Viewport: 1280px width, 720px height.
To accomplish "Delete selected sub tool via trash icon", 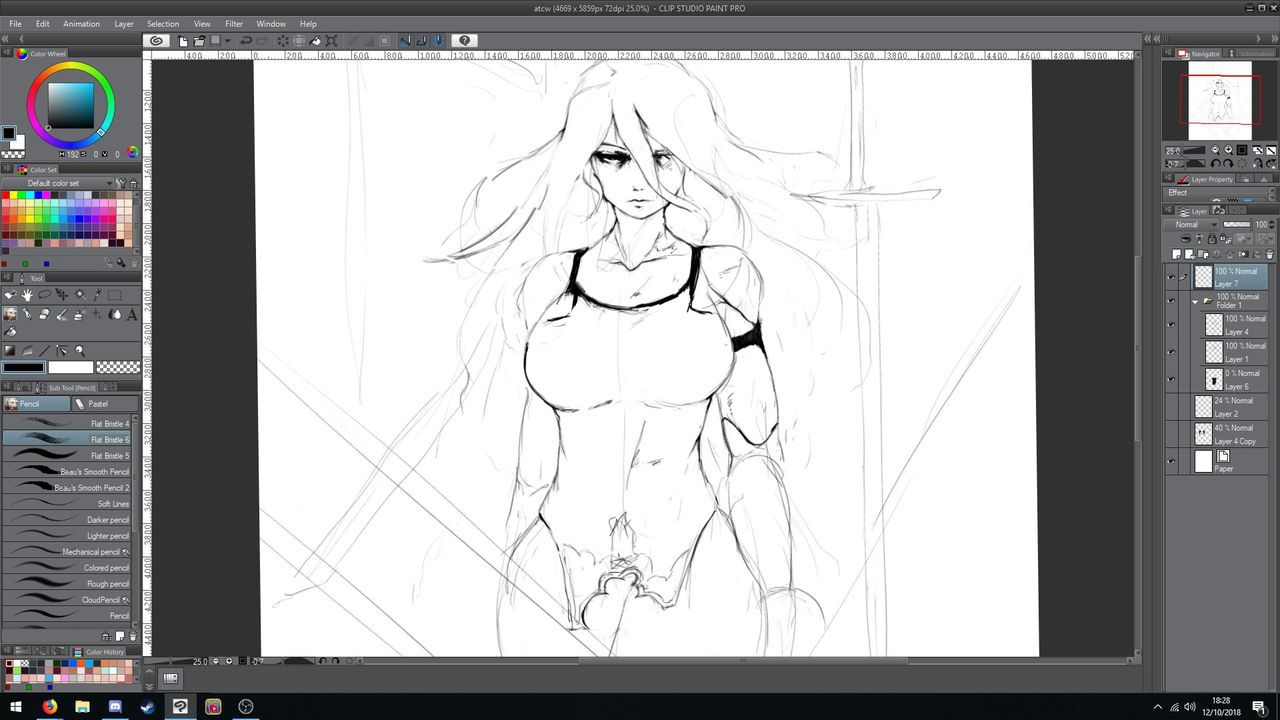I will [x=133, y=636].
